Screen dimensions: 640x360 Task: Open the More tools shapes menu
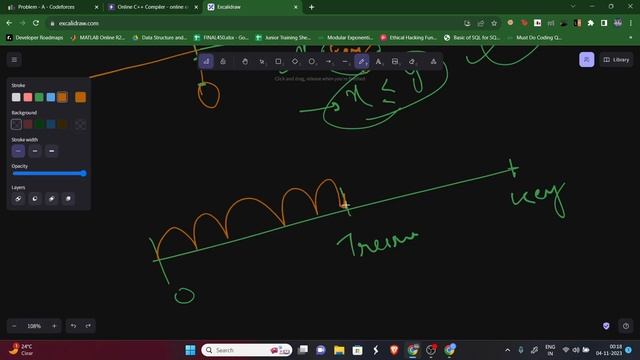click(433, 62)
